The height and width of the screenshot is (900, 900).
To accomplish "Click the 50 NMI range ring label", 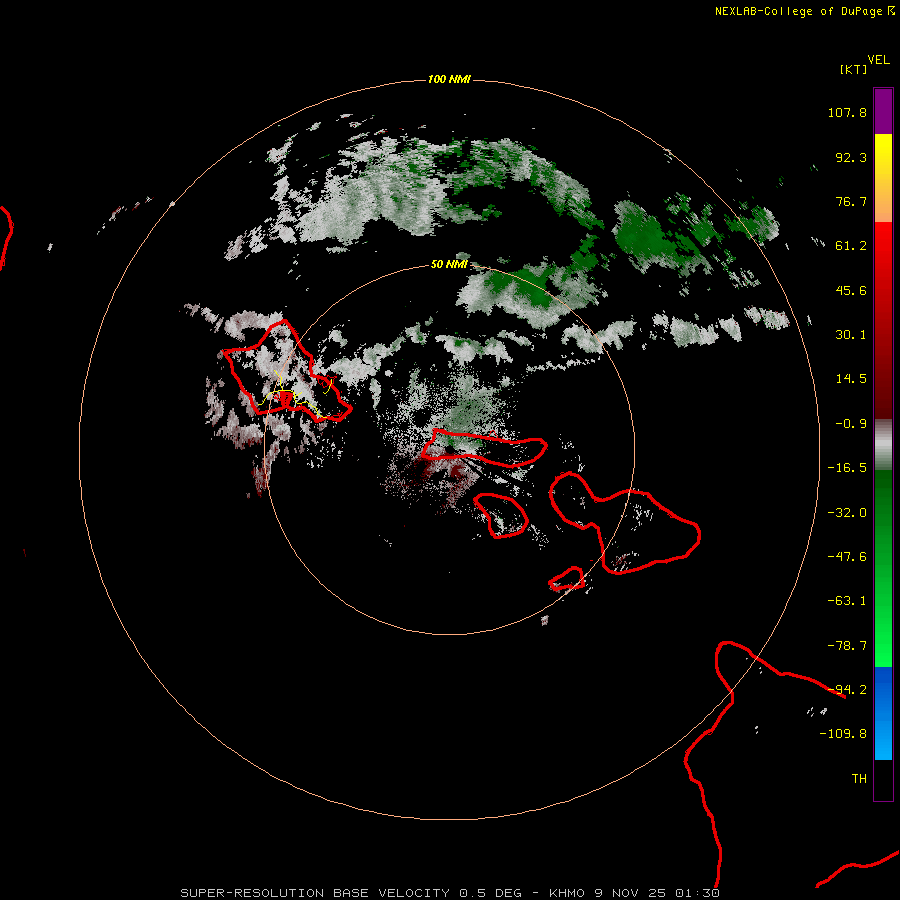I will click(x=449, y=265).
